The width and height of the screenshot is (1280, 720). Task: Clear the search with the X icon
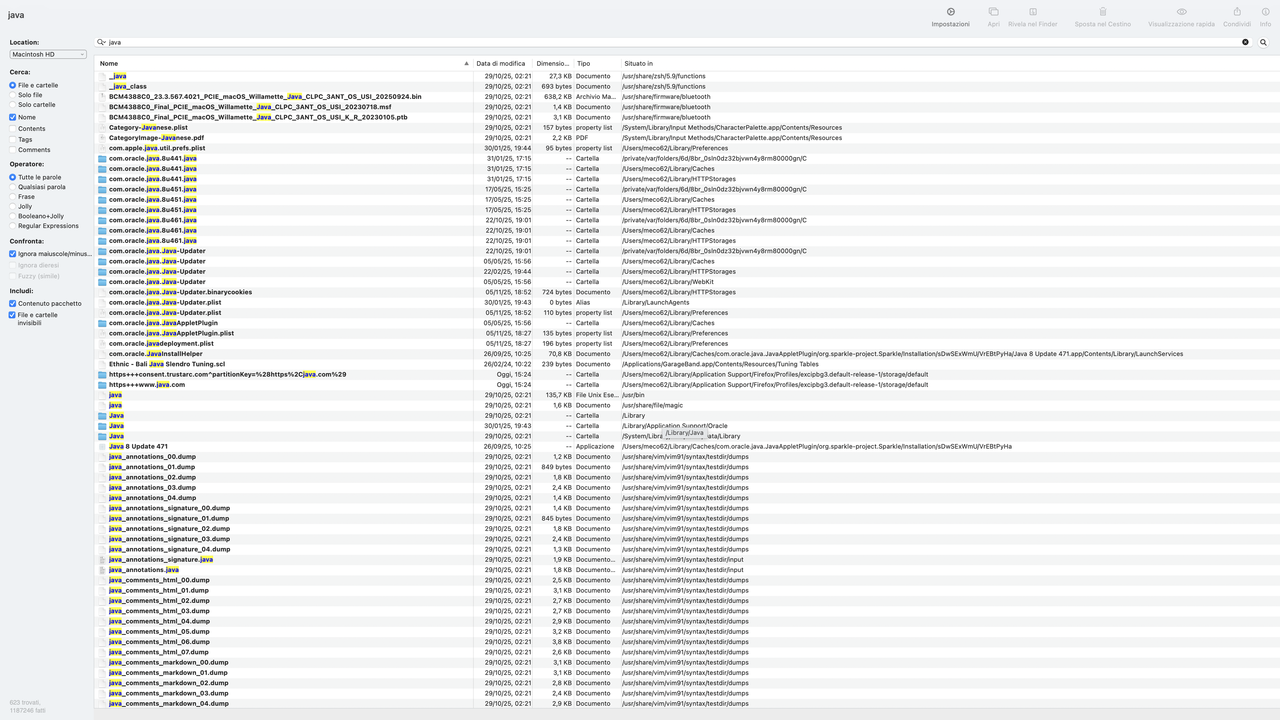pos(1244,42)
